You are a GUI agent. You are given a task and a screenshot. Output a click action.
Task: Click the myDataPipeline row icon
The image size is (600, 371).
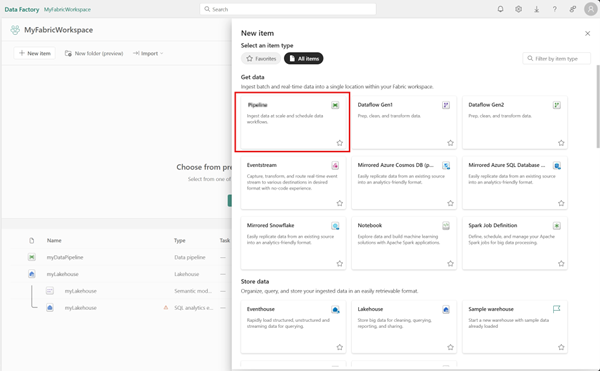click(32, 257)
